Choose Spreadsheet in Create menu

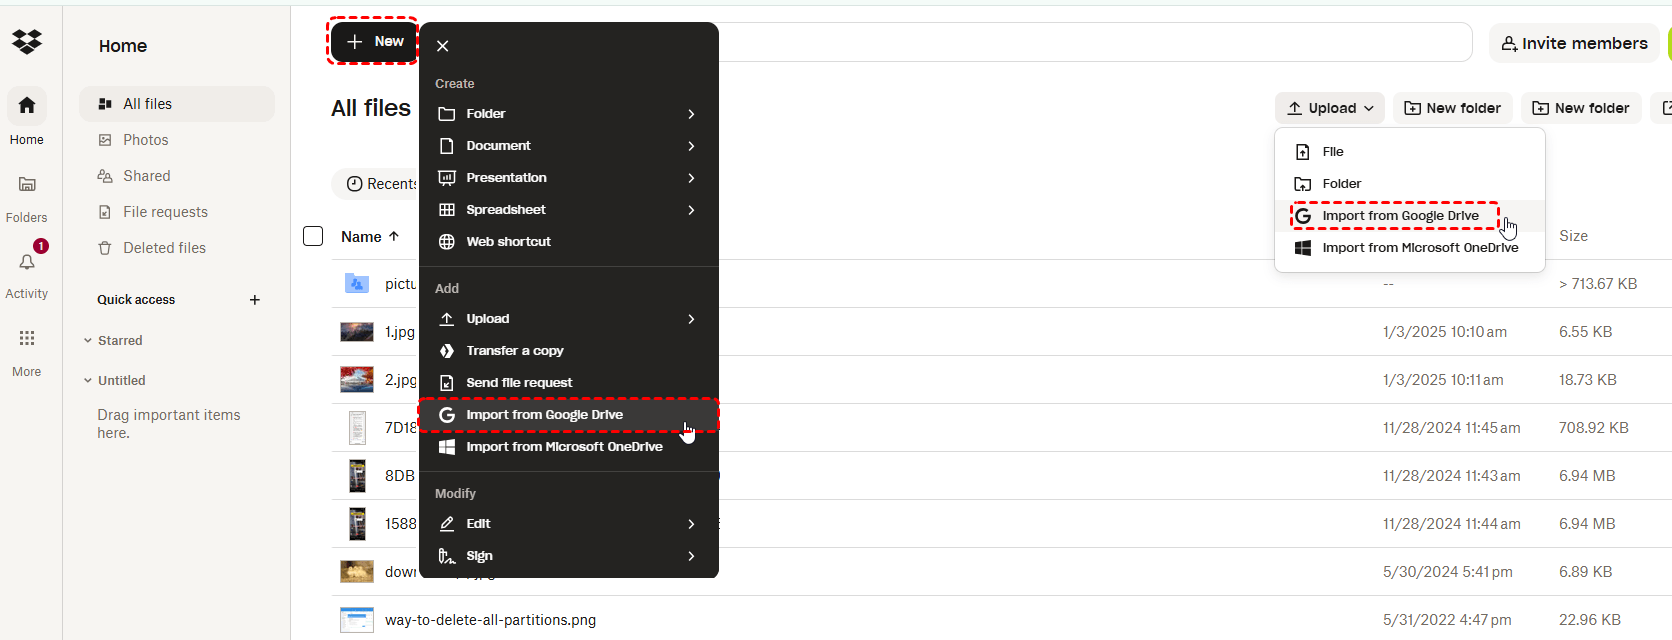pyautogui.click(x=568, y=210)
